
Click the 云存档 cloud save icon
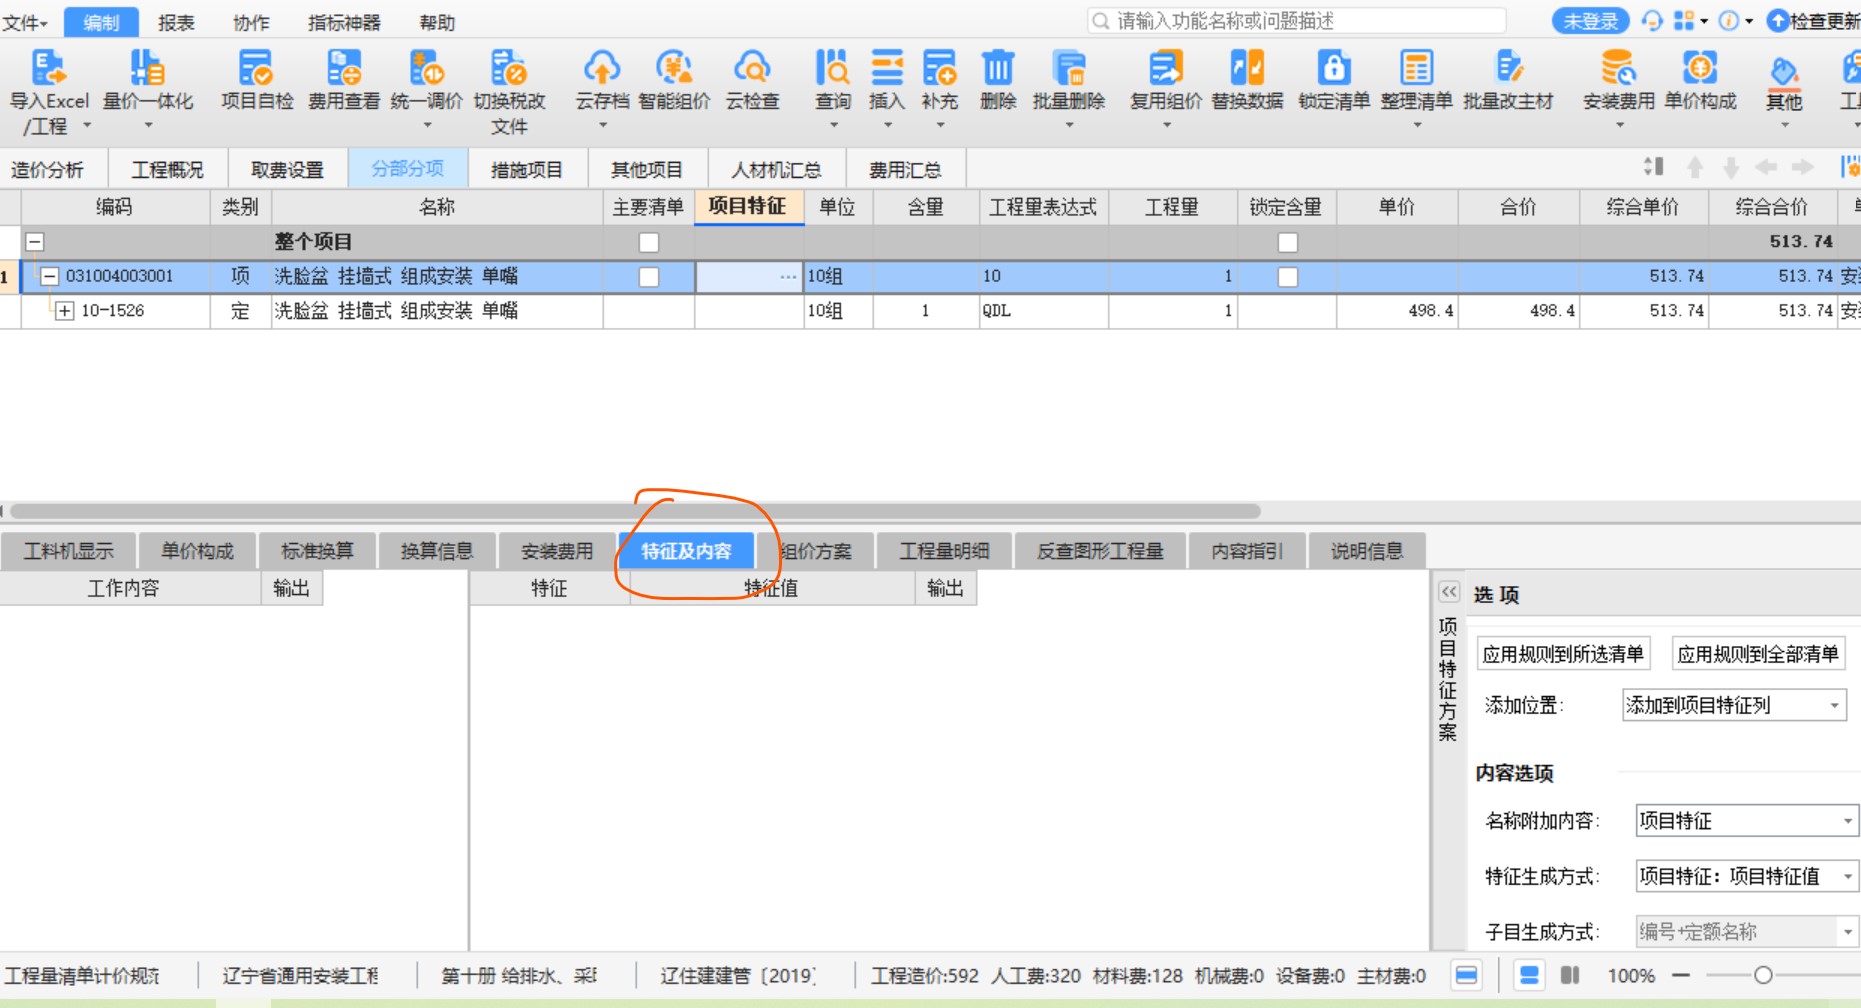[x=602, y=68]
